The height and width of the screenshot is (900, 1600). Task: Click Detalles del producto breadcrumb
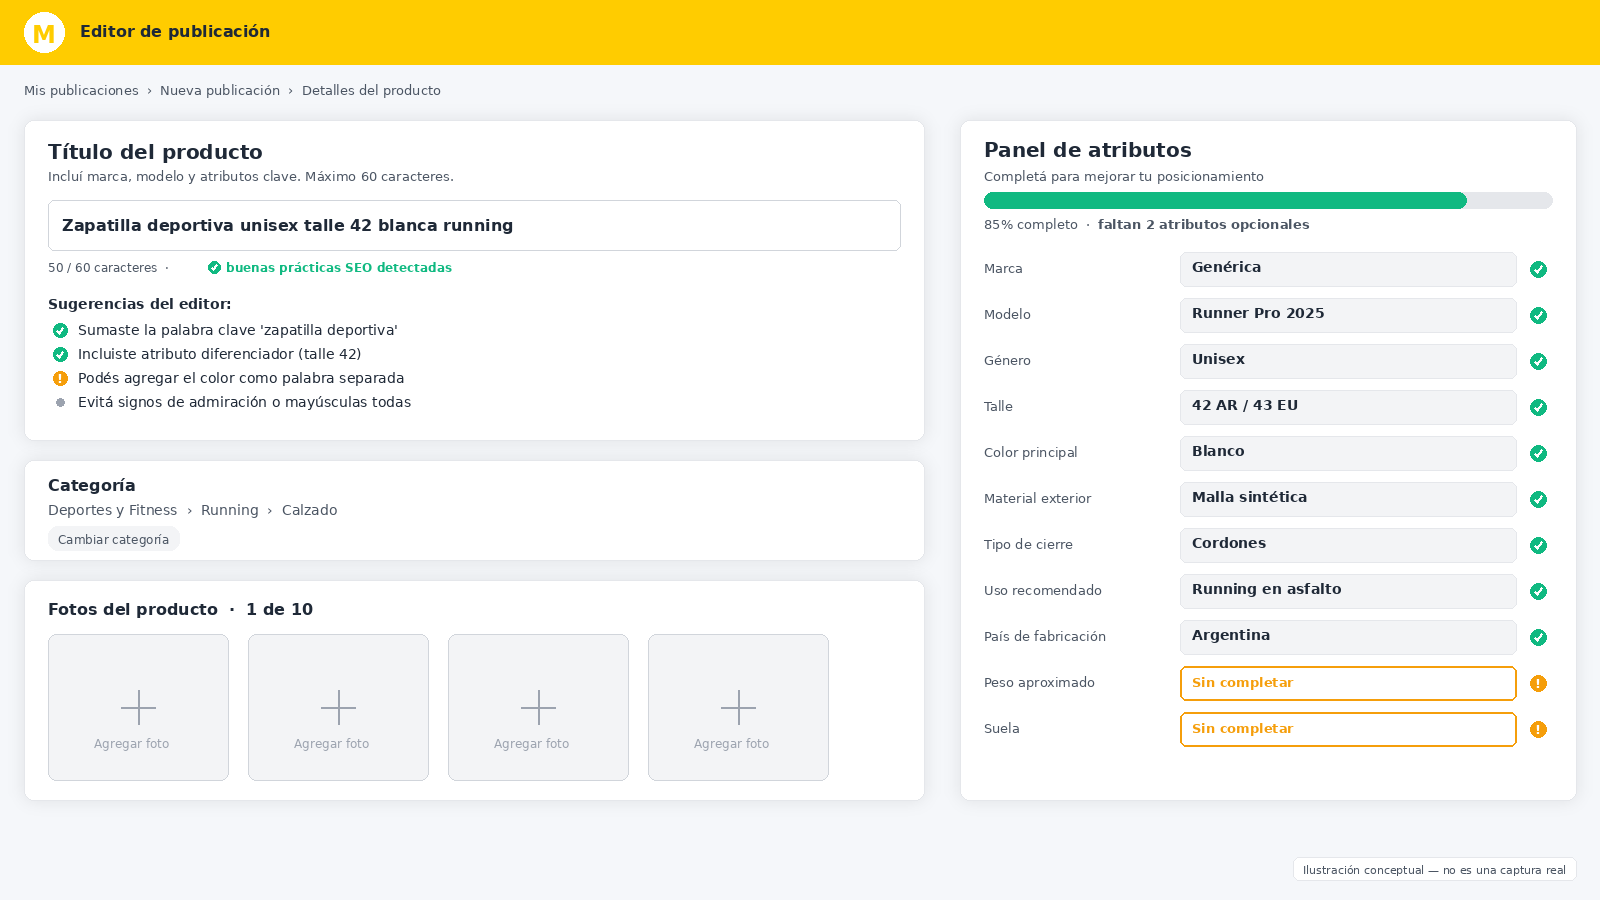[x=371, y=91]
